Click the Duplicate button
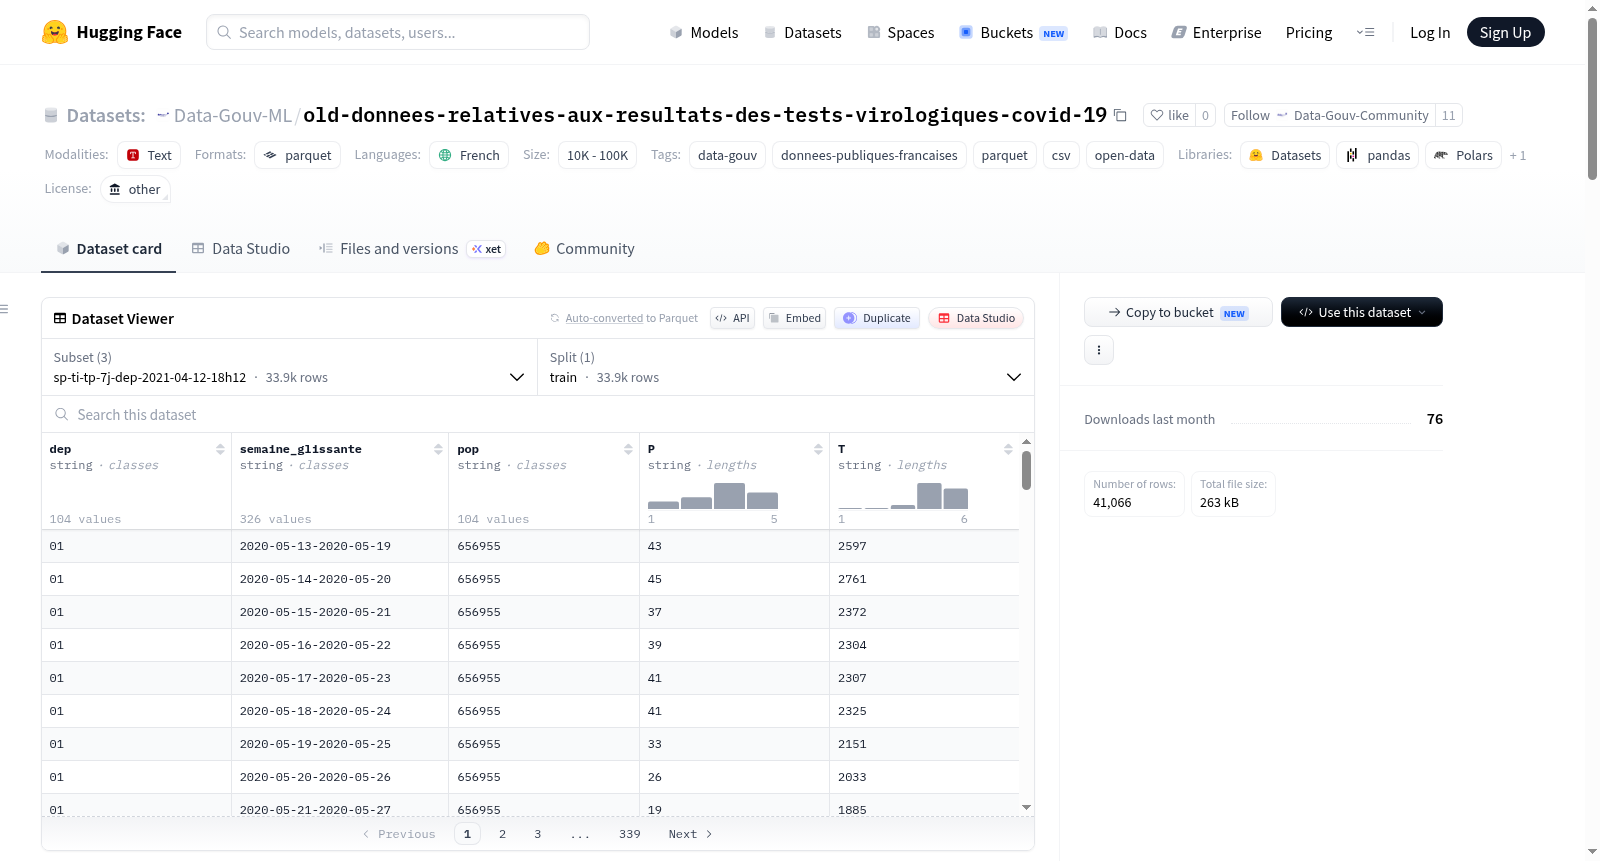1600x861 pixels. pyautogui.click(x=877, y=318)
